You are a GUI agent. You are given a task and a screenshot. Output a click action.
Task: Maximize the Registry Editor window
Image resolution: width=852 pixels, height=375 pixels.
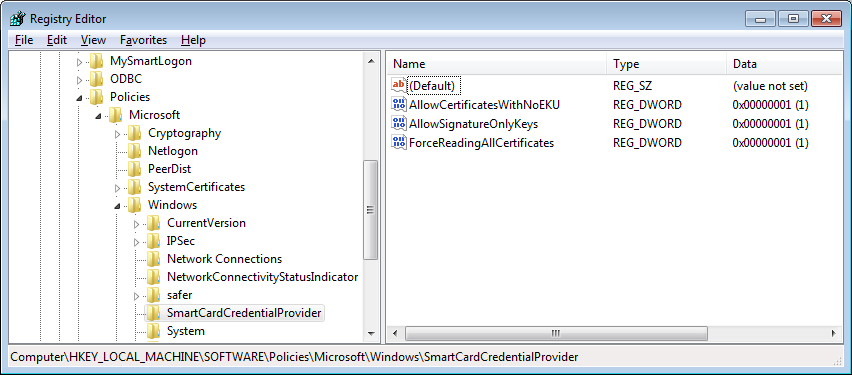793,19
